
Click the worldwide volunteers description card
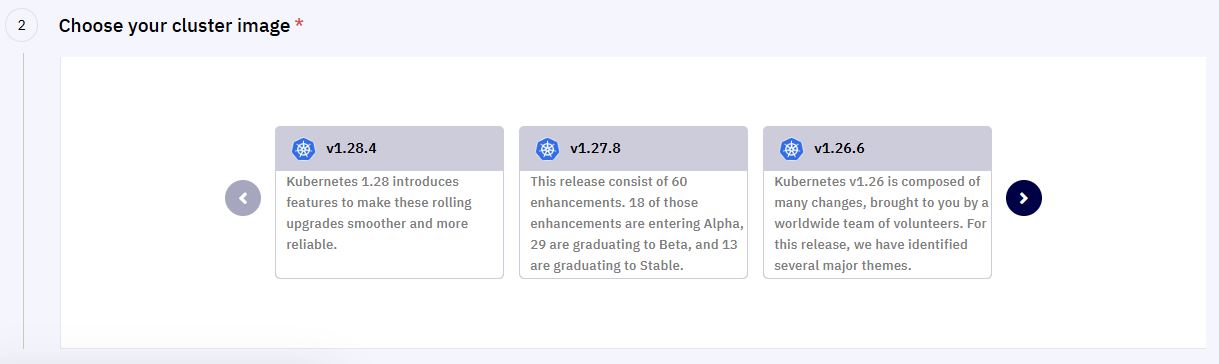[x=877, y=224]
